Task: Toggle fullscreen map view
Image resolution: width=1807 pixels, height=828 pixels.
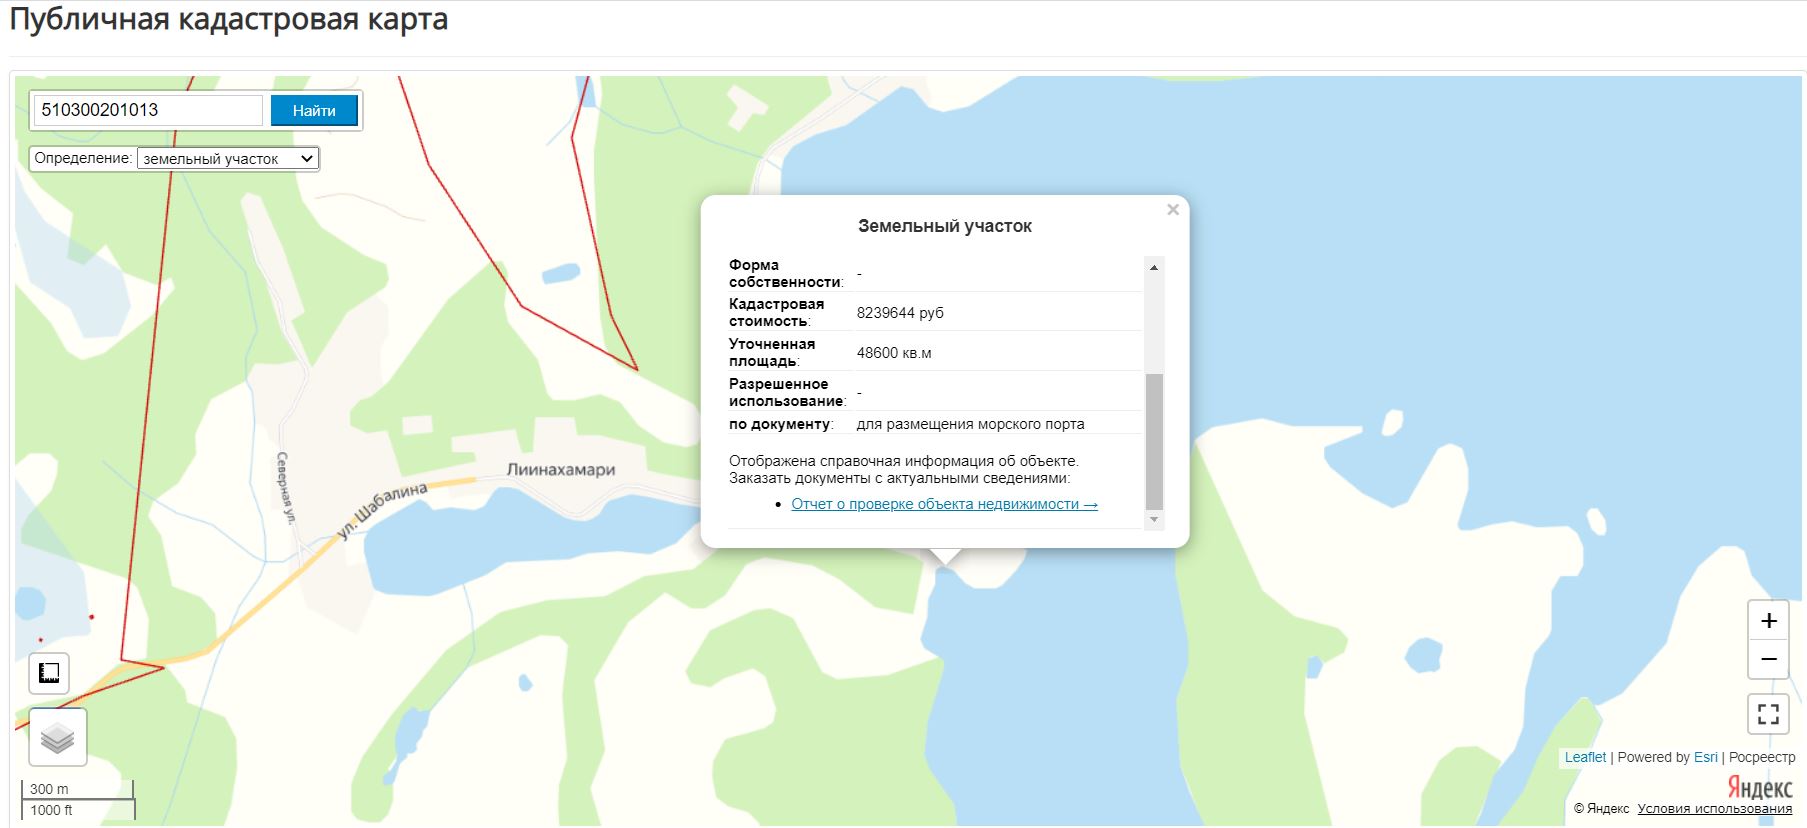Action: coord(1768,714)
